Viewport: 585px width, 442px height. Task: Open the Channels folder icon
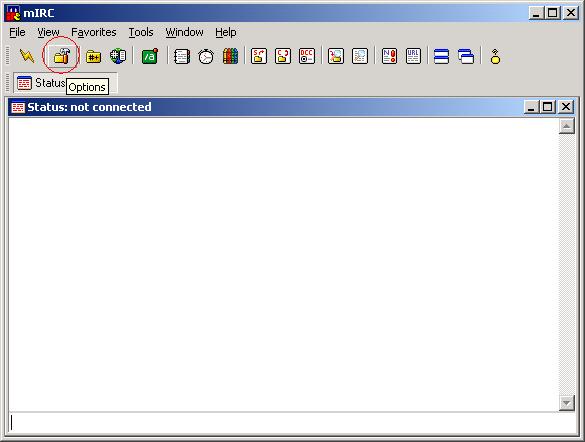[93, 56]
